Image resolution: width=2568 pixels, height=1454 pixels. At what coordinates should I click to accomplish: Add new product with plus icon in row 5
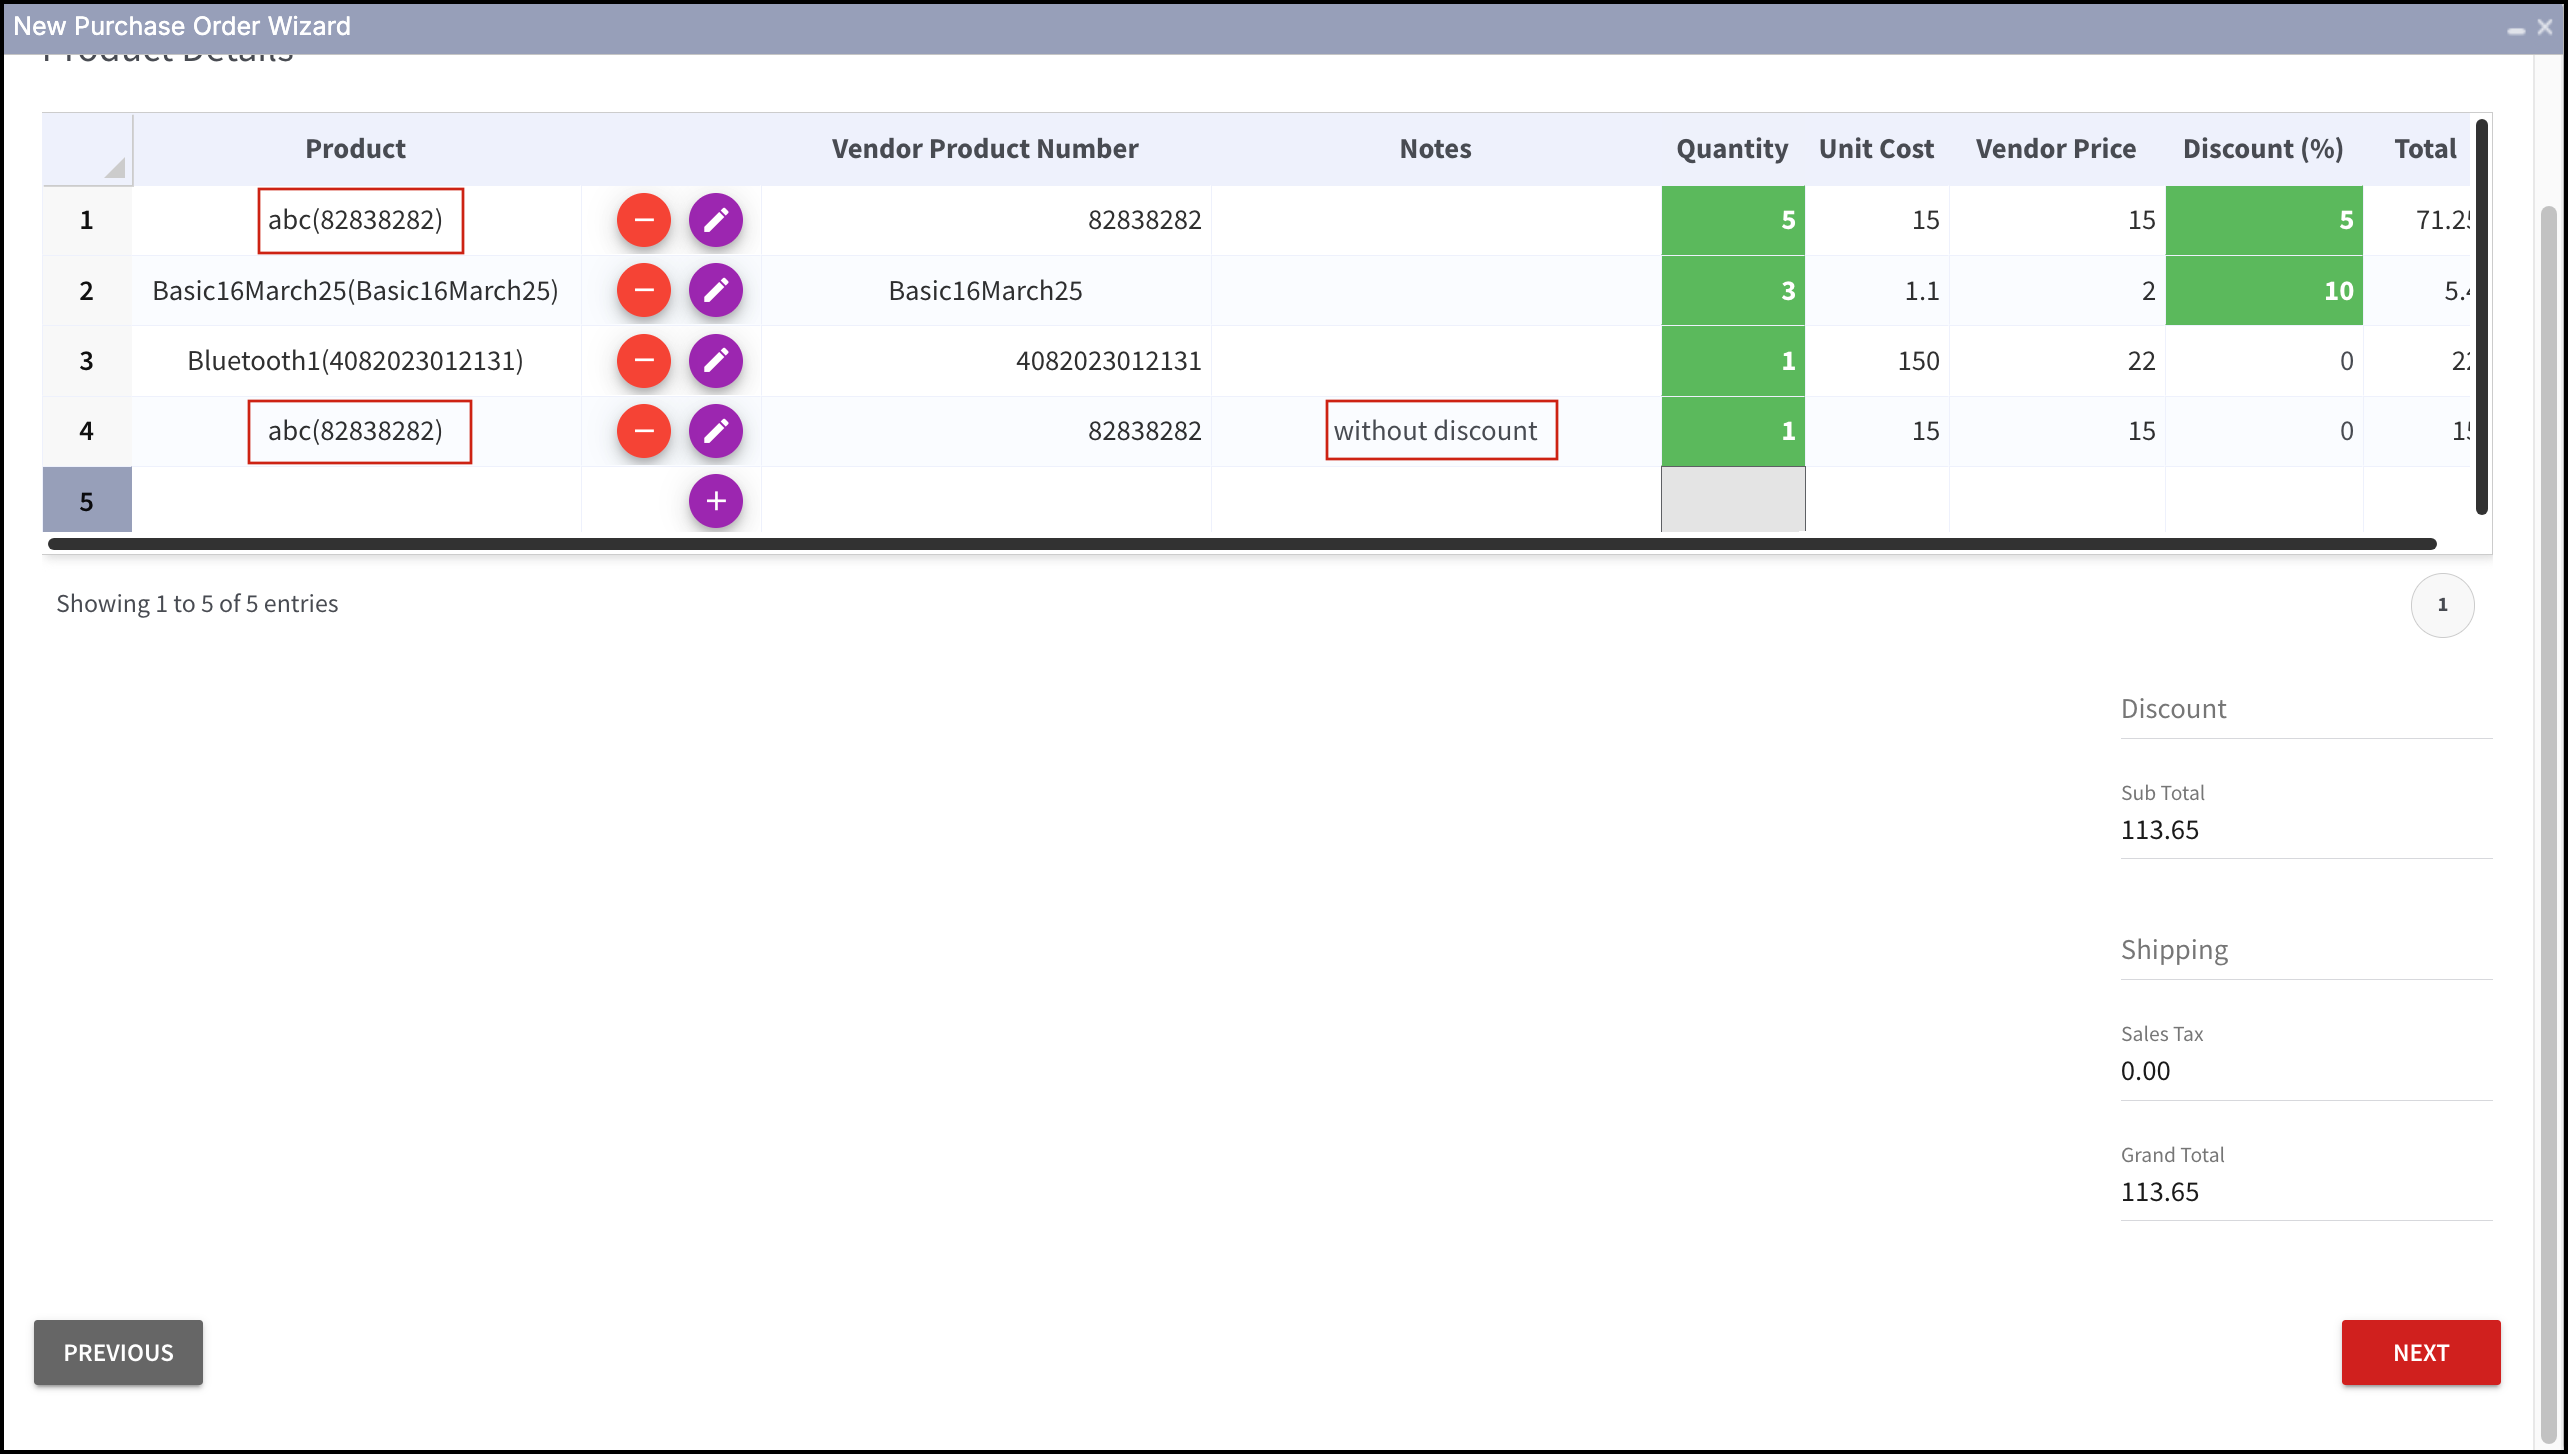(716, 501)
